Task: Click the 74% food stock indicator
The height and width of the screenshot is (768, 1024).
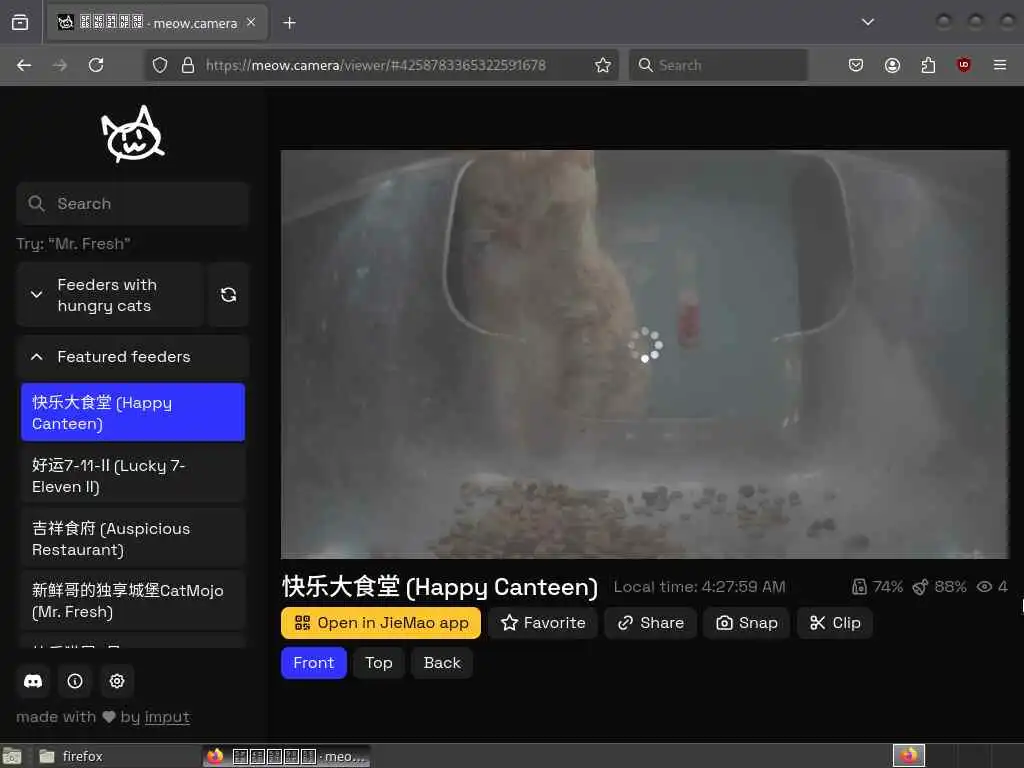Action: 878,586
